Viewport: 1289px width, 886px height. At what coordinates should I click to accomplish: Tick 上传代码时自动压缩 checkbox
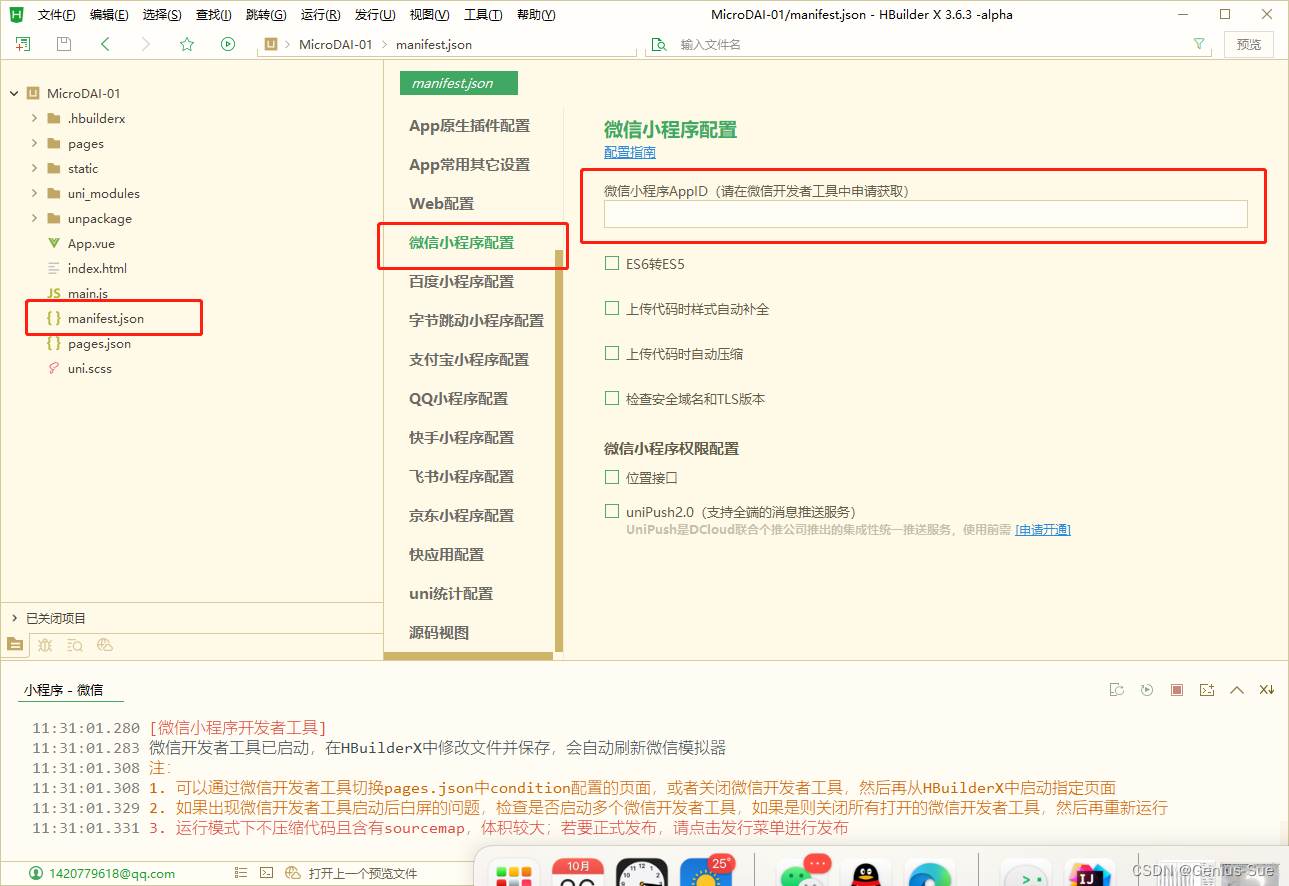(x=612, y=353)
